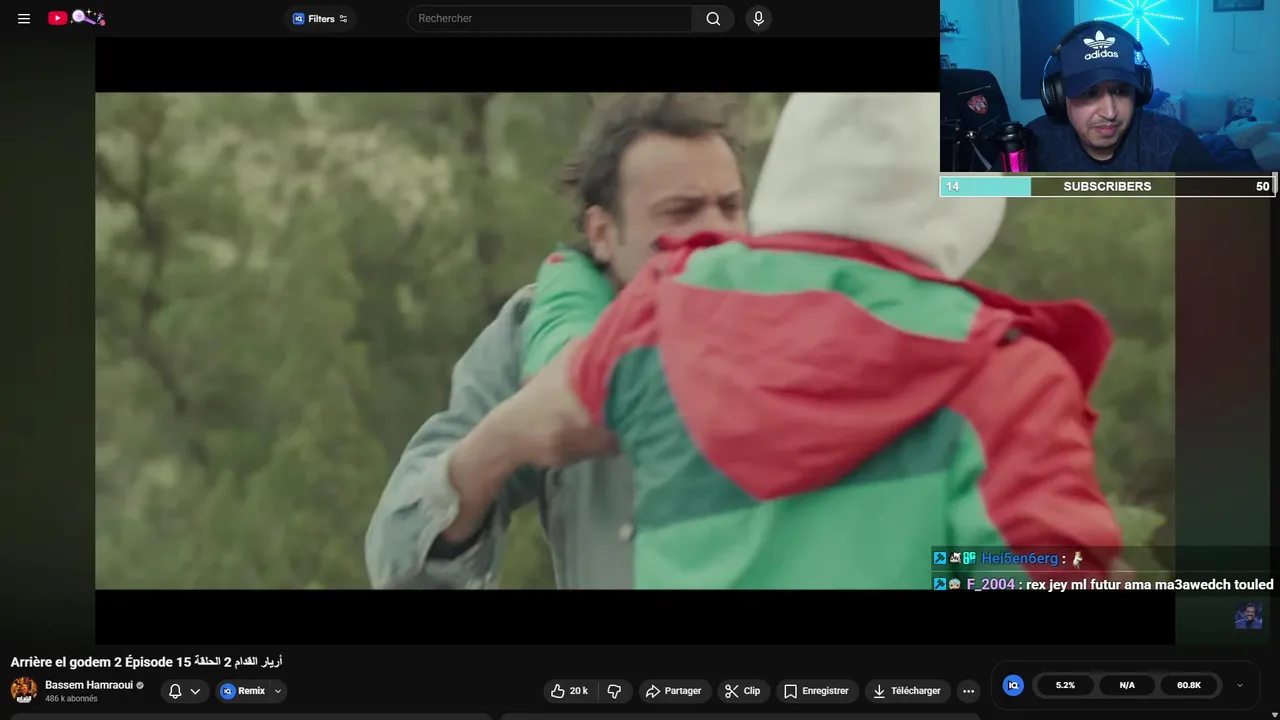Open the IQ Filters button
Screen dimensions: 1280x720
point(320,18)
